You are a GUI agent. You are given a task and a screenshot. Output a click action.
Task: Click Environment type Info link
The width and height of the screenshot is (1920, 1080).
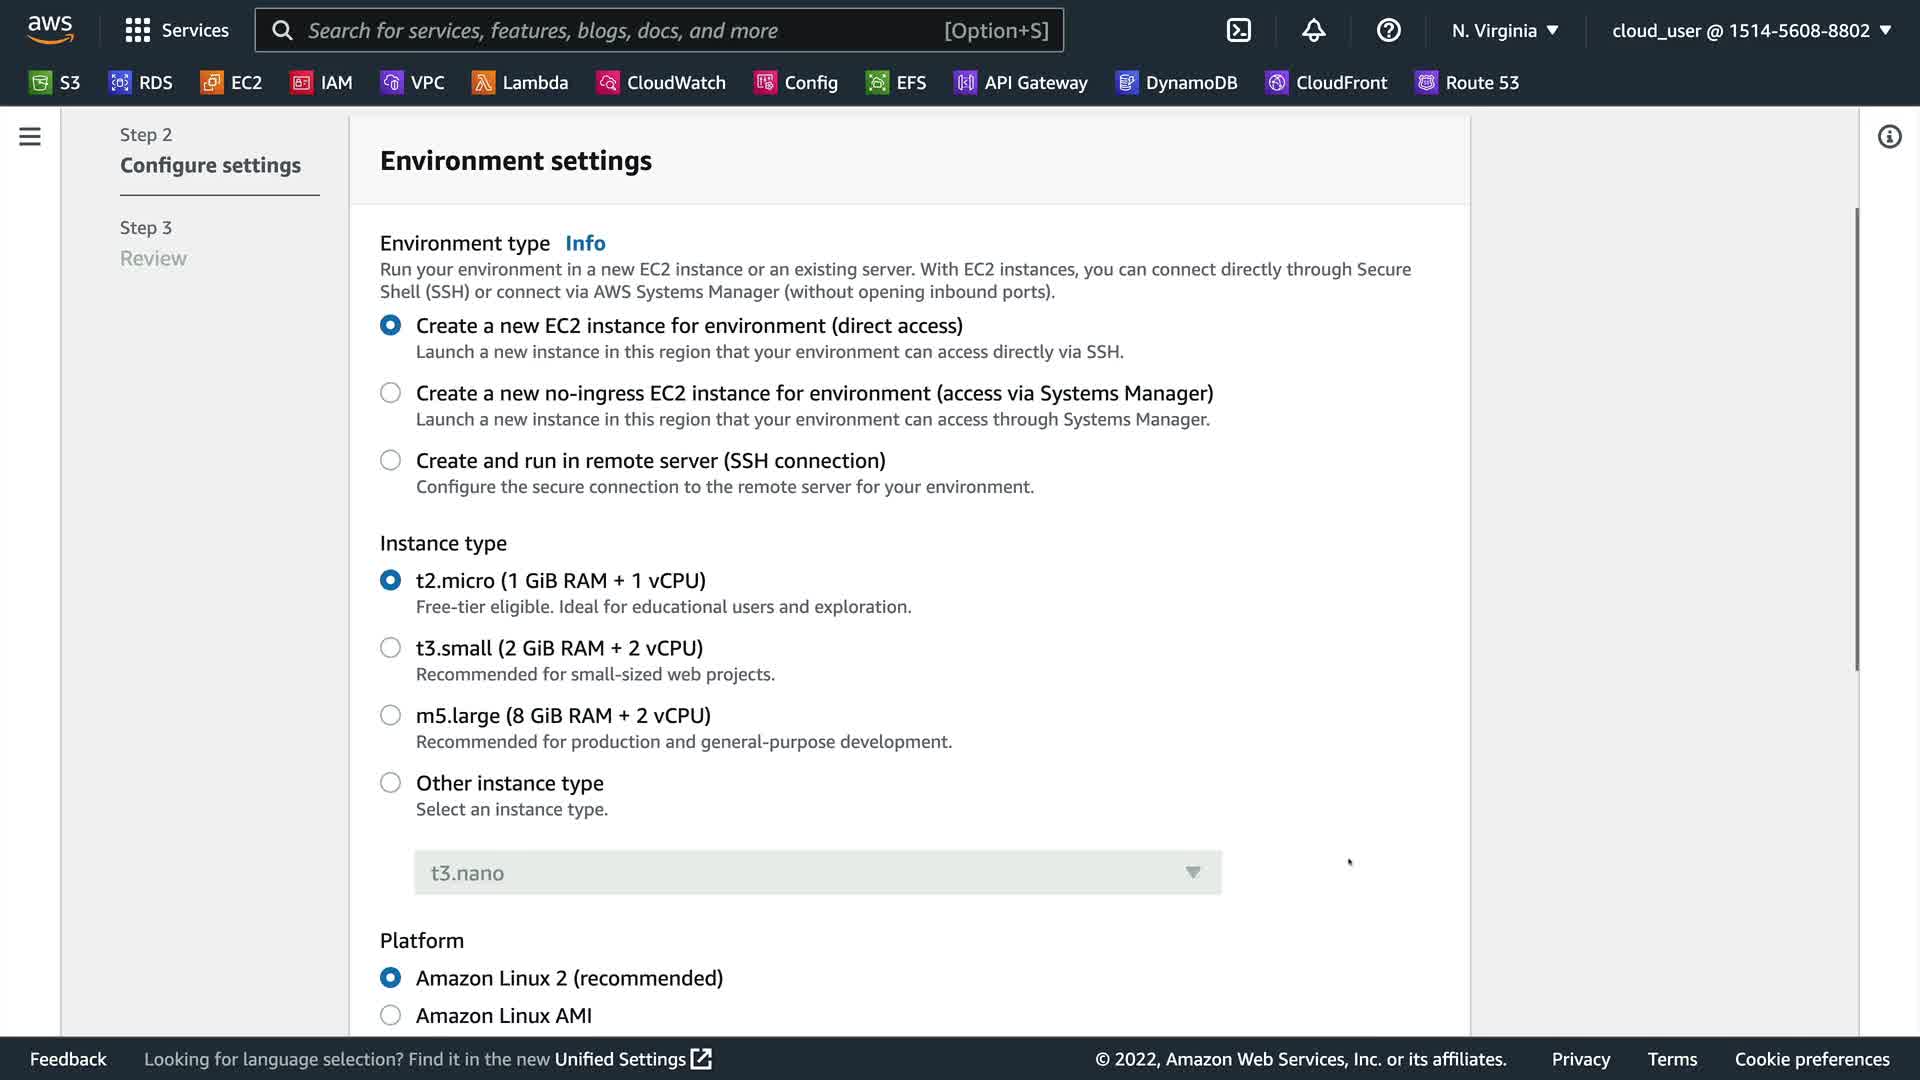coord(585,243)
